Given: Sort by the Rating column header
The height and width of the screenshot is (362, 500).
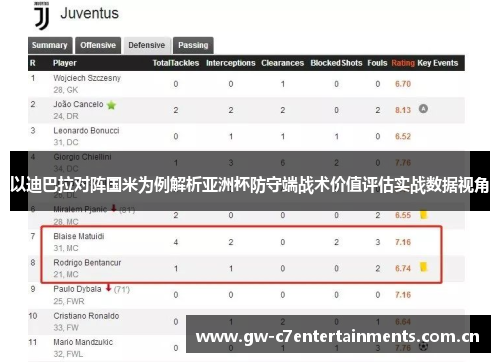Looking at the screenshot, I should click(x=403, y=63).
